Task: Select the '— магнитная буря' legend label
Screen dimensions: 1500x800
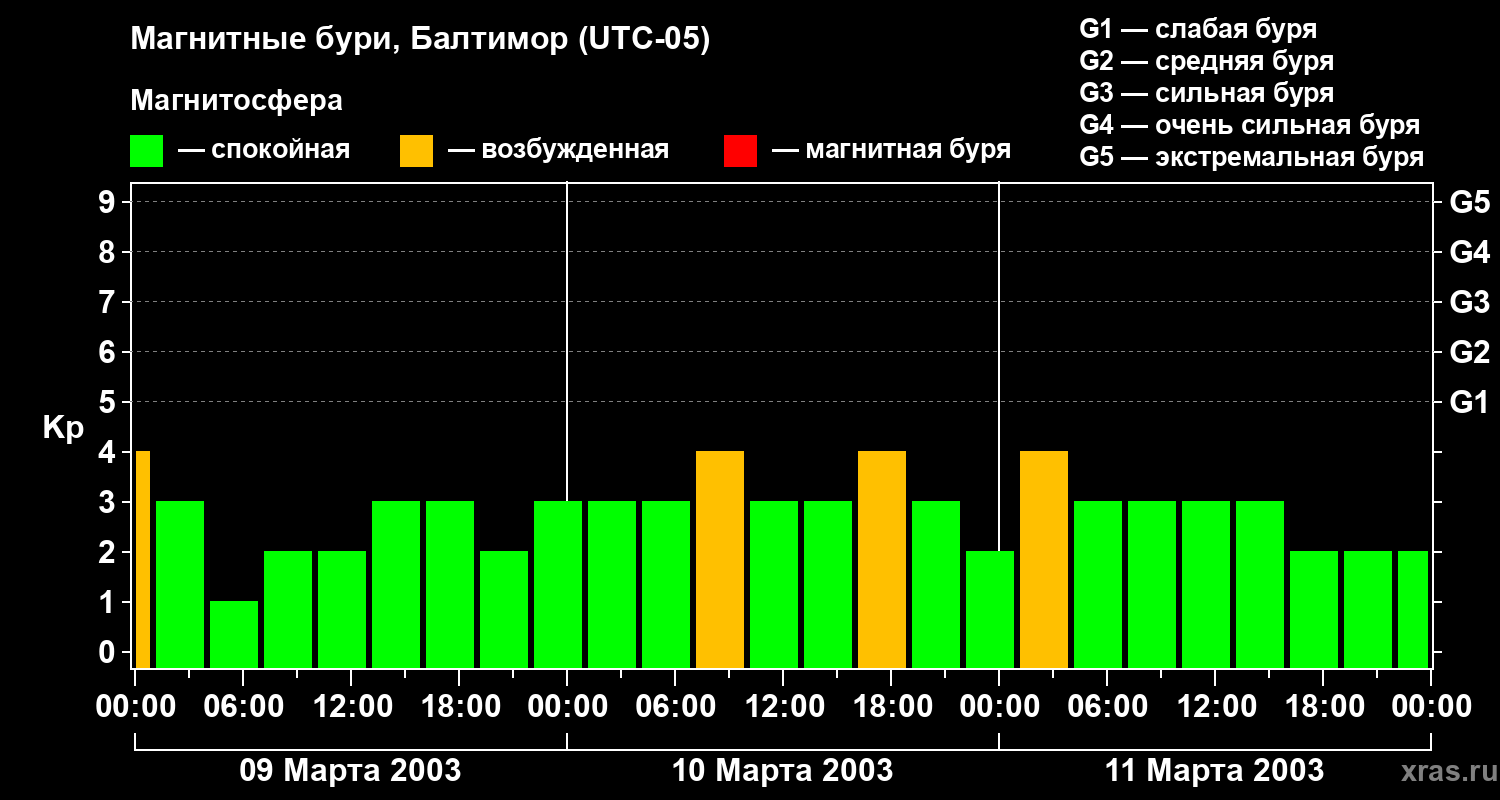Action: click(x=891, y=151)
